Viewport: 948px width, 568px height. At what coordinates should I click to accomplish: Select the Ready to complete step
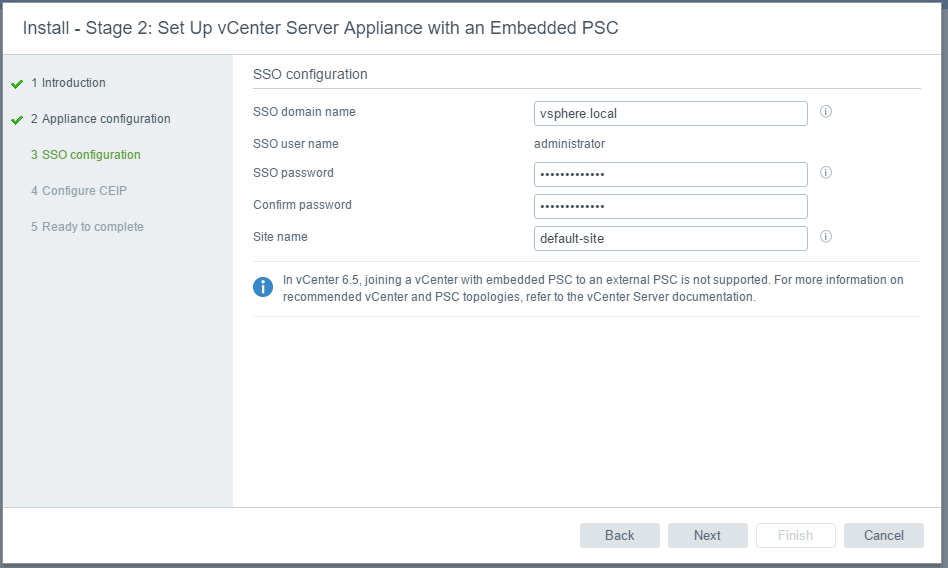click(x=87, y=227)
